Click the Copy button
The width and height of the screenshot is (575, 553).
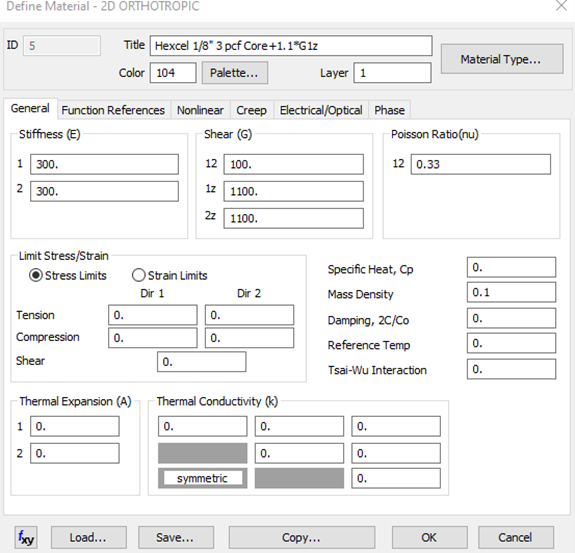tap(302, 538)
